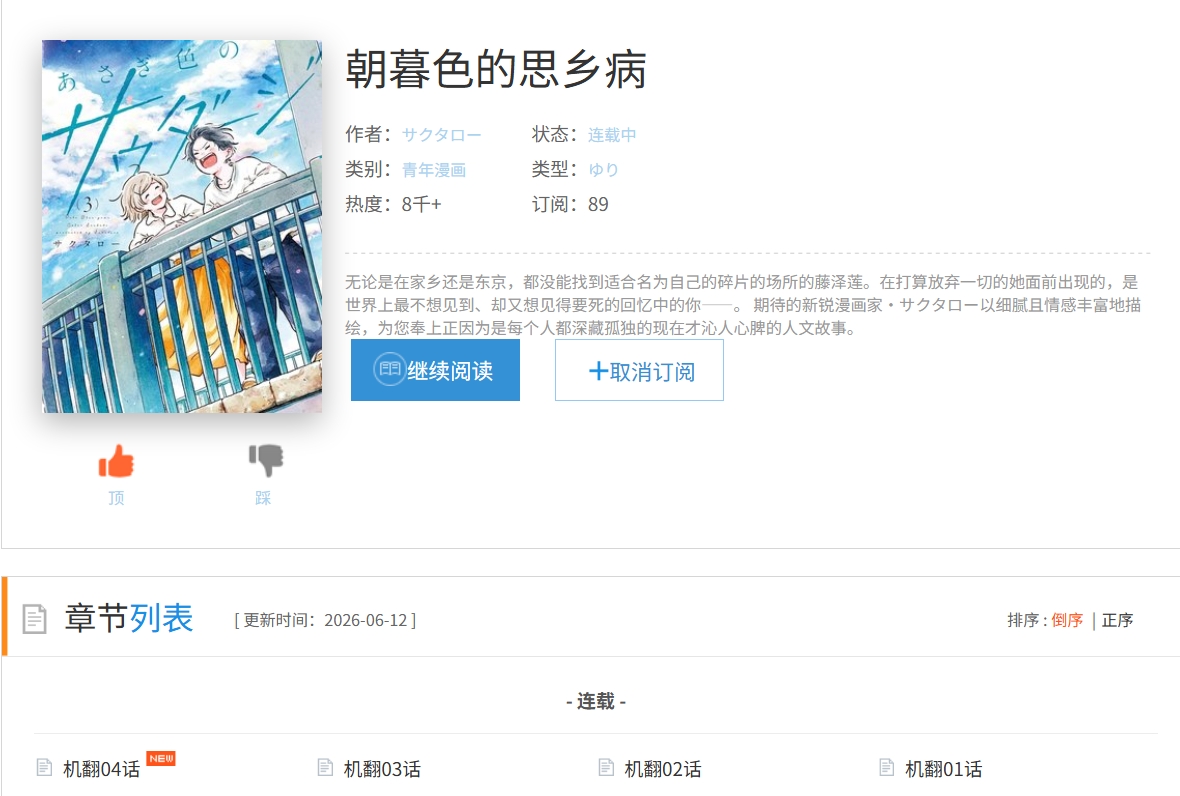The width and height of the screenshot is (1180, 796).
Task: Click the 取消订阅 button
Action: click(639, 370)
